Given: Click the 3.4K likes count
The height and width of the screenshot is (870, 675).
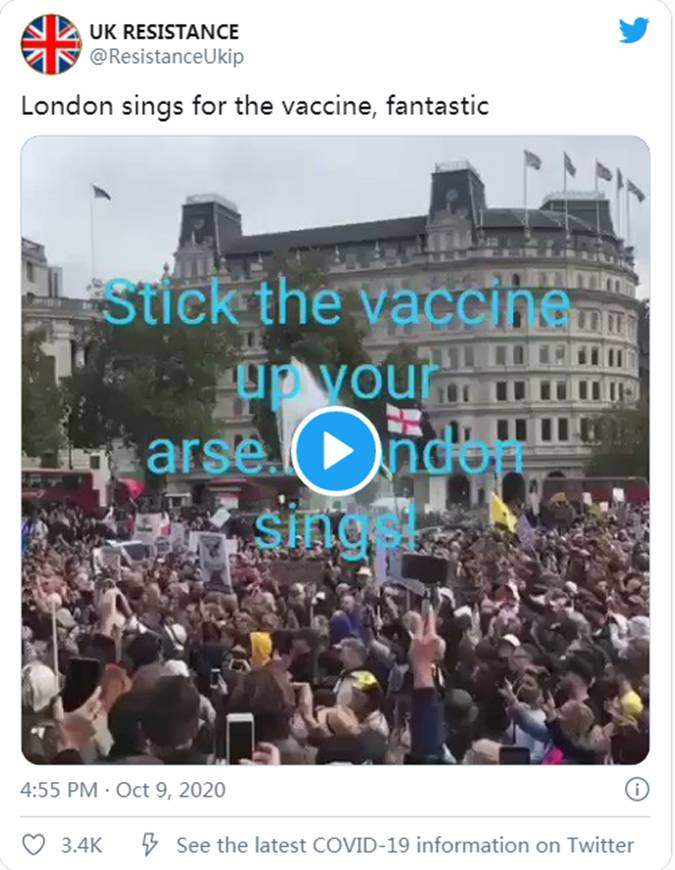Looking at the screenshot, I should coord(81,845).
